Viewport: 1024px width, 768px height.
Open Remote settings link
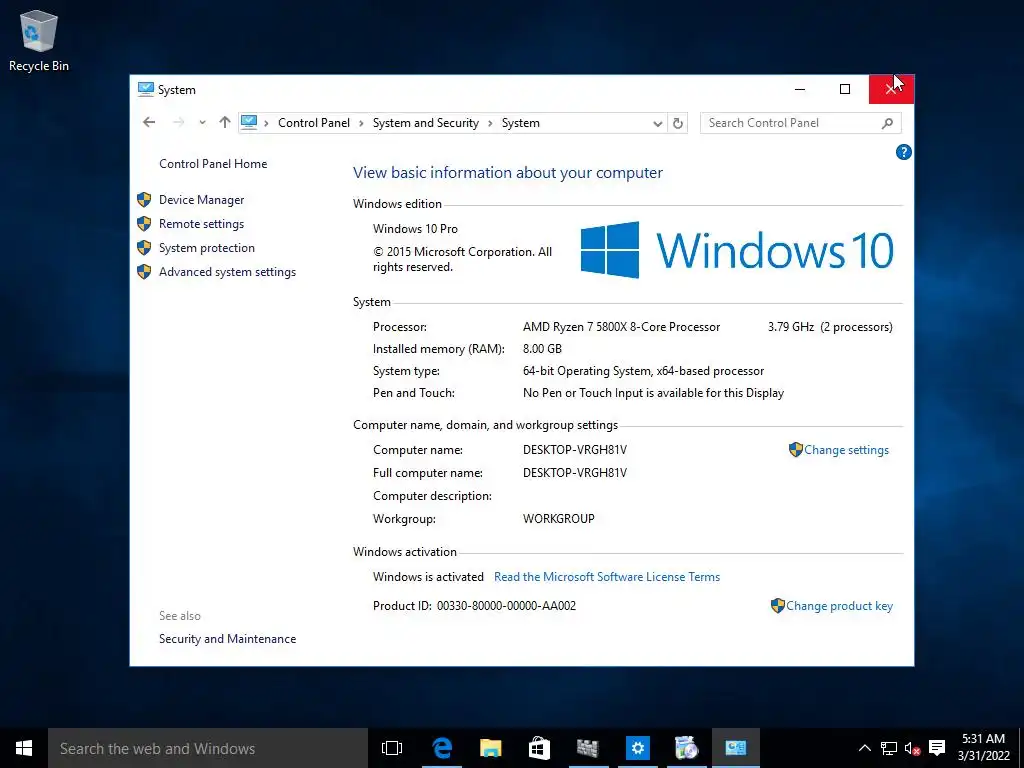(201, 224)
